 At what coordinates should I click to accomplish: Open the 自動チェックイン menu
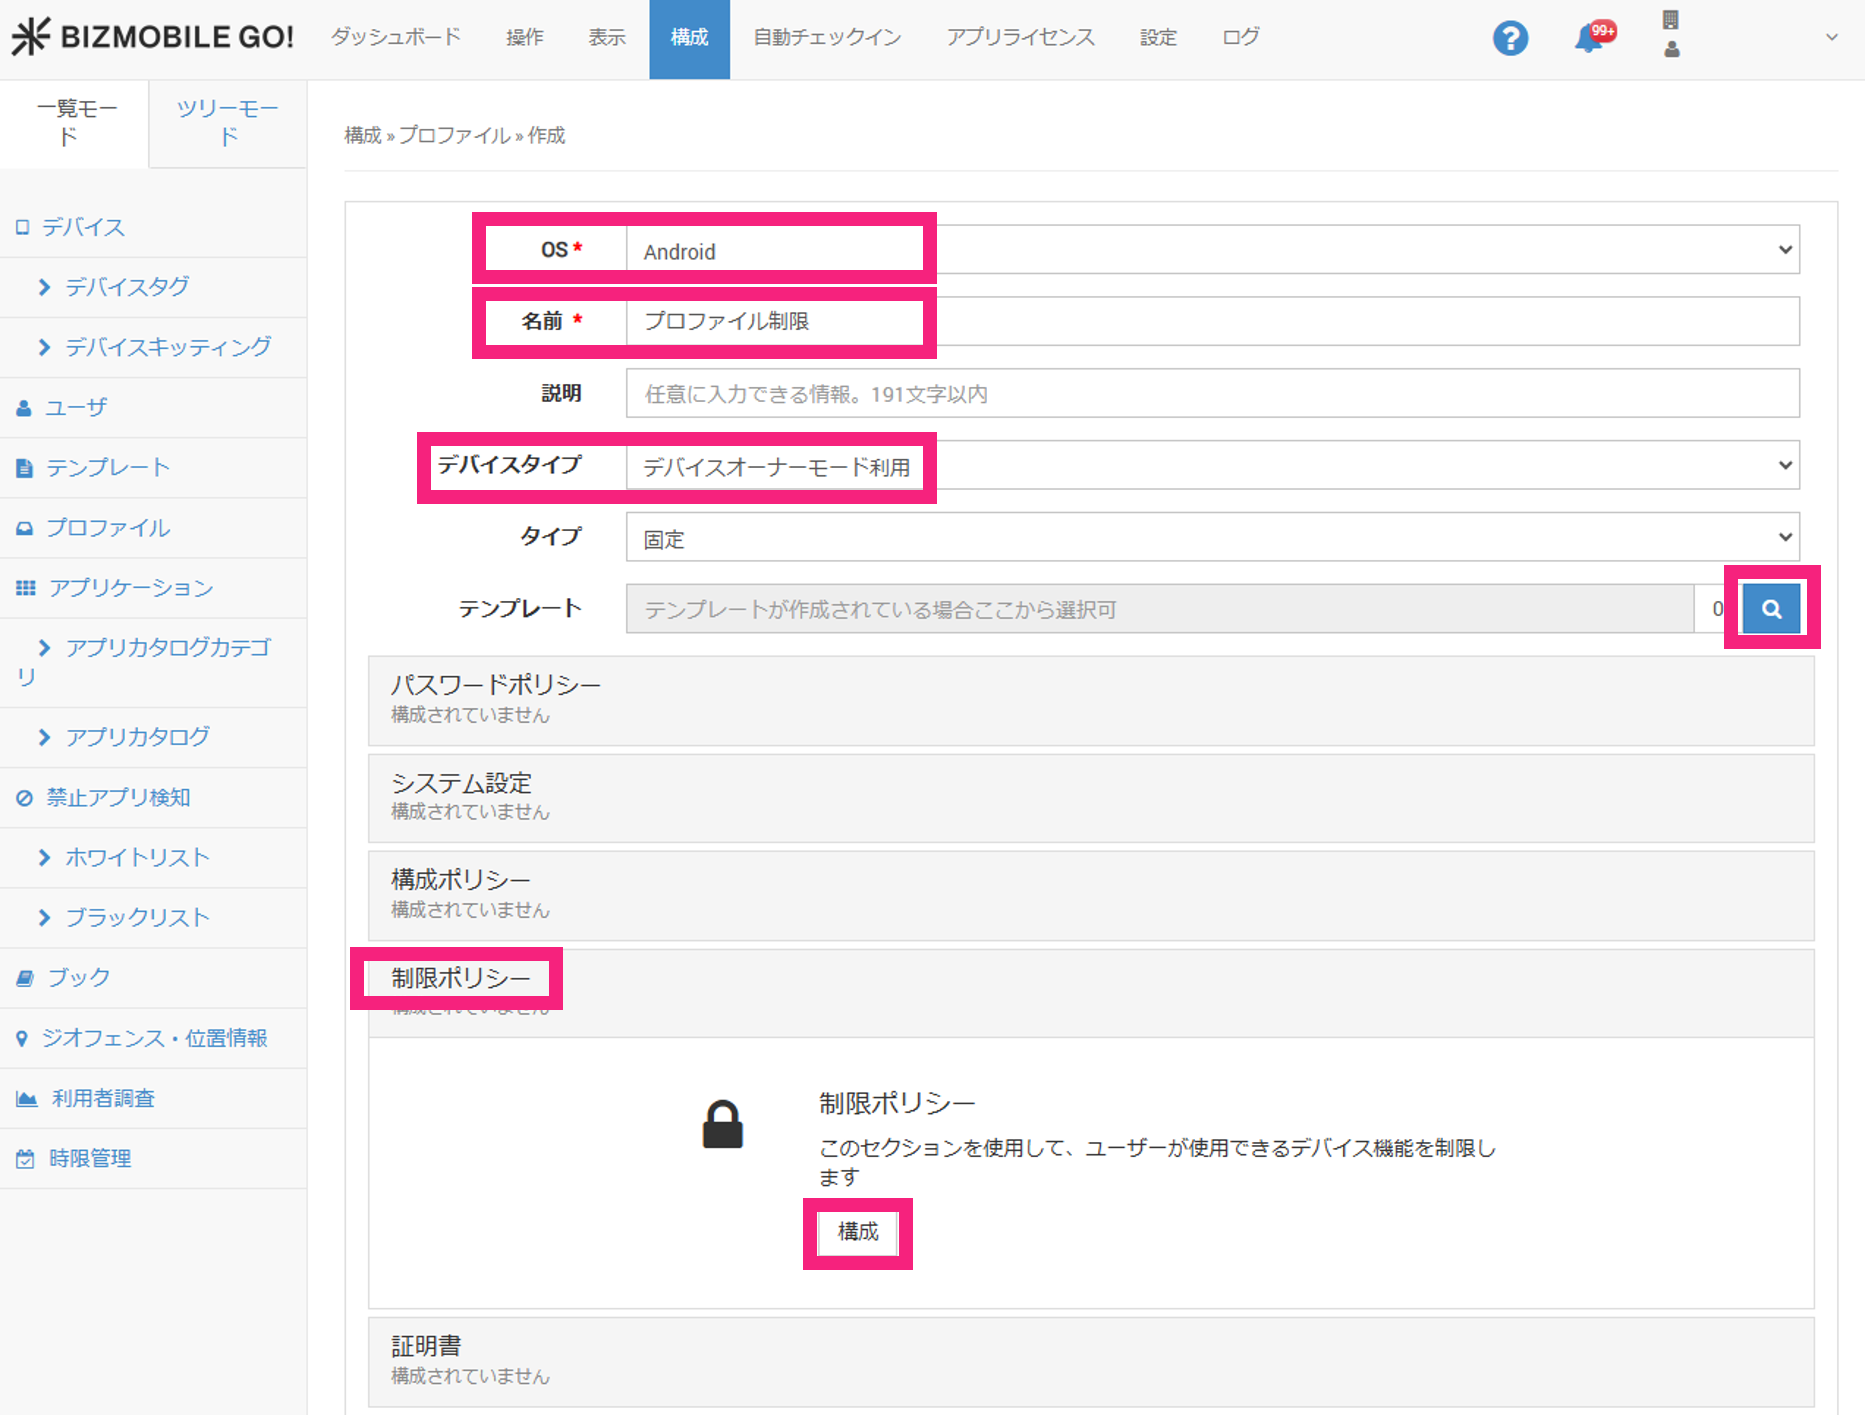click(827, 38)
